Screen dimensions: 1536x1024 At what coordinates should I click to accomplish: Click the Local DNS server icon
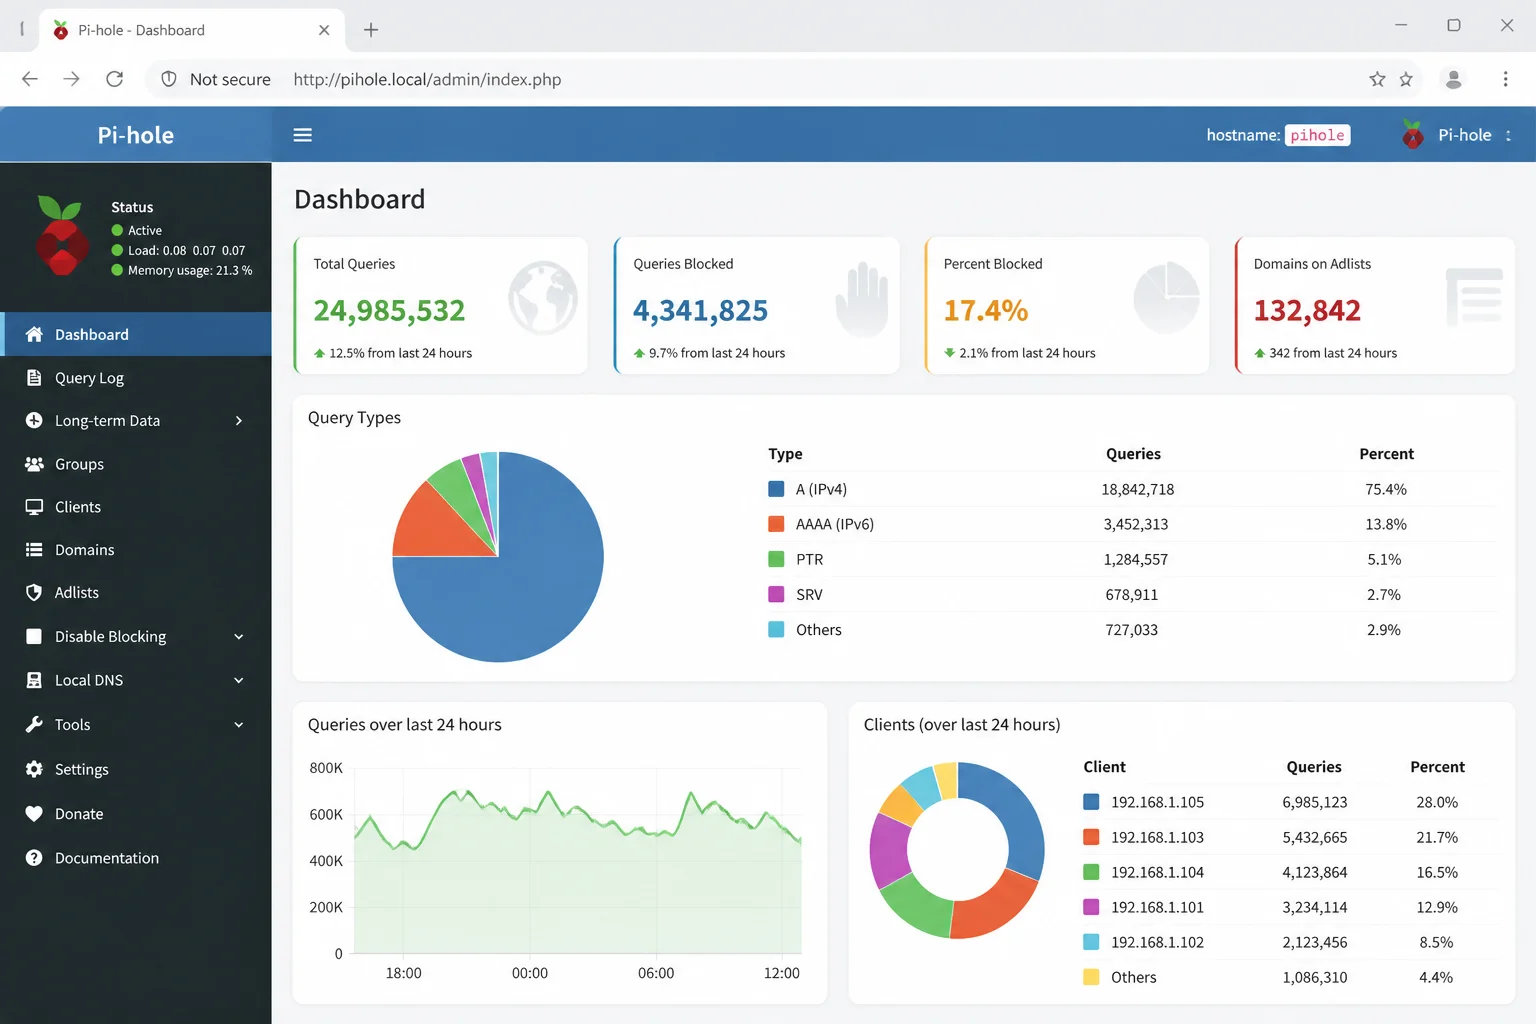click(x=34, y=680)
